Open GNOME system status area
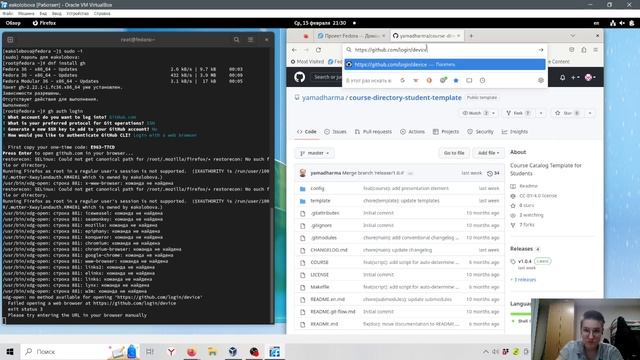This screenshot has height=360, width=640. (x=622, y=23)
